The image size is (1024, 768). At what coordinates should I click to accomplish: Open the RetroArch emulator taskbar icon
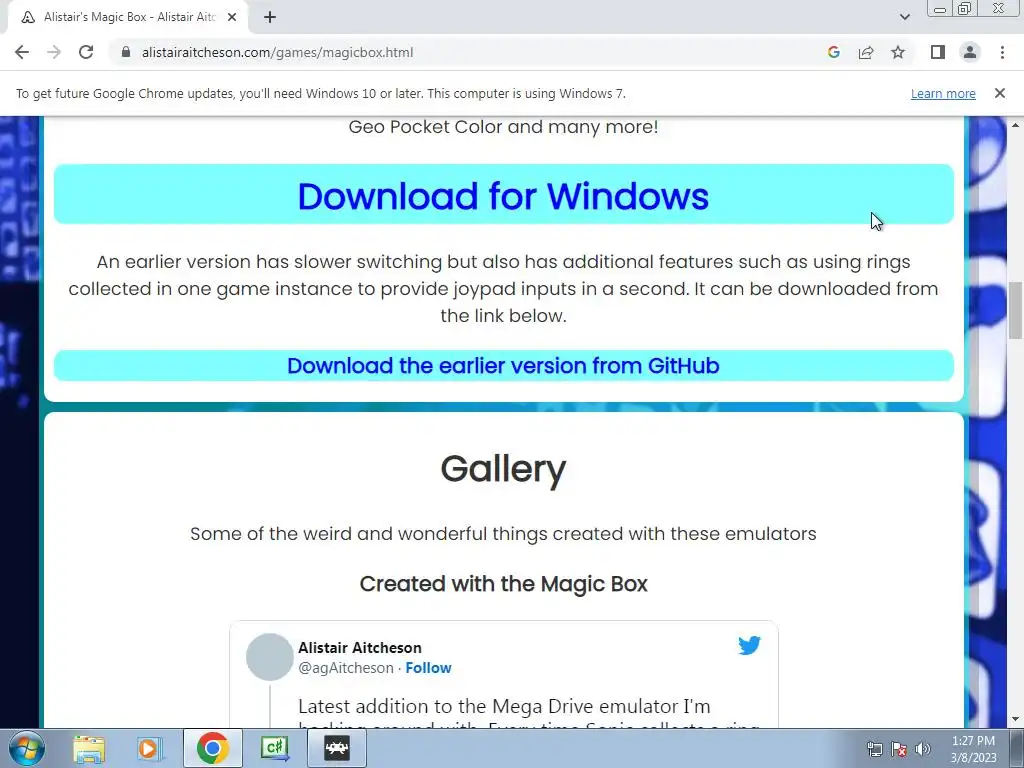tap(337, 748)
